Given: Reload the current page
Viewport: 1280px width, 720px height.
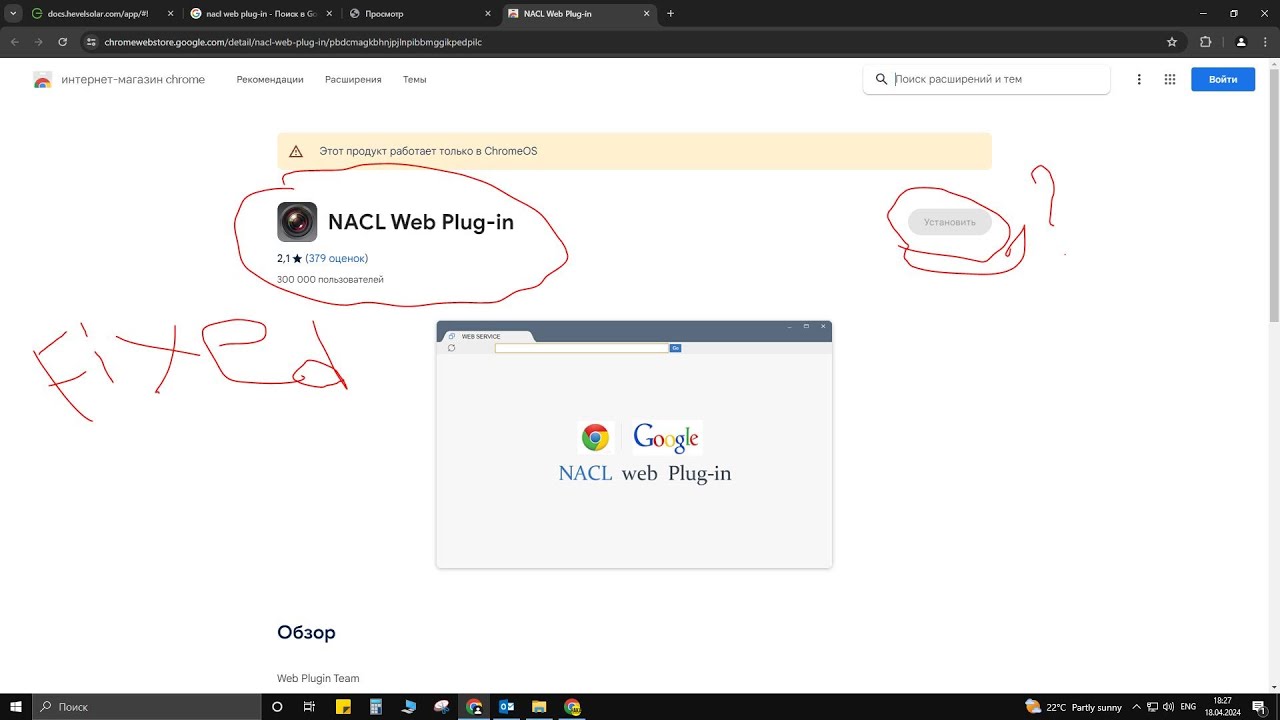Looking at the screenshot, I should coord(62,42).
